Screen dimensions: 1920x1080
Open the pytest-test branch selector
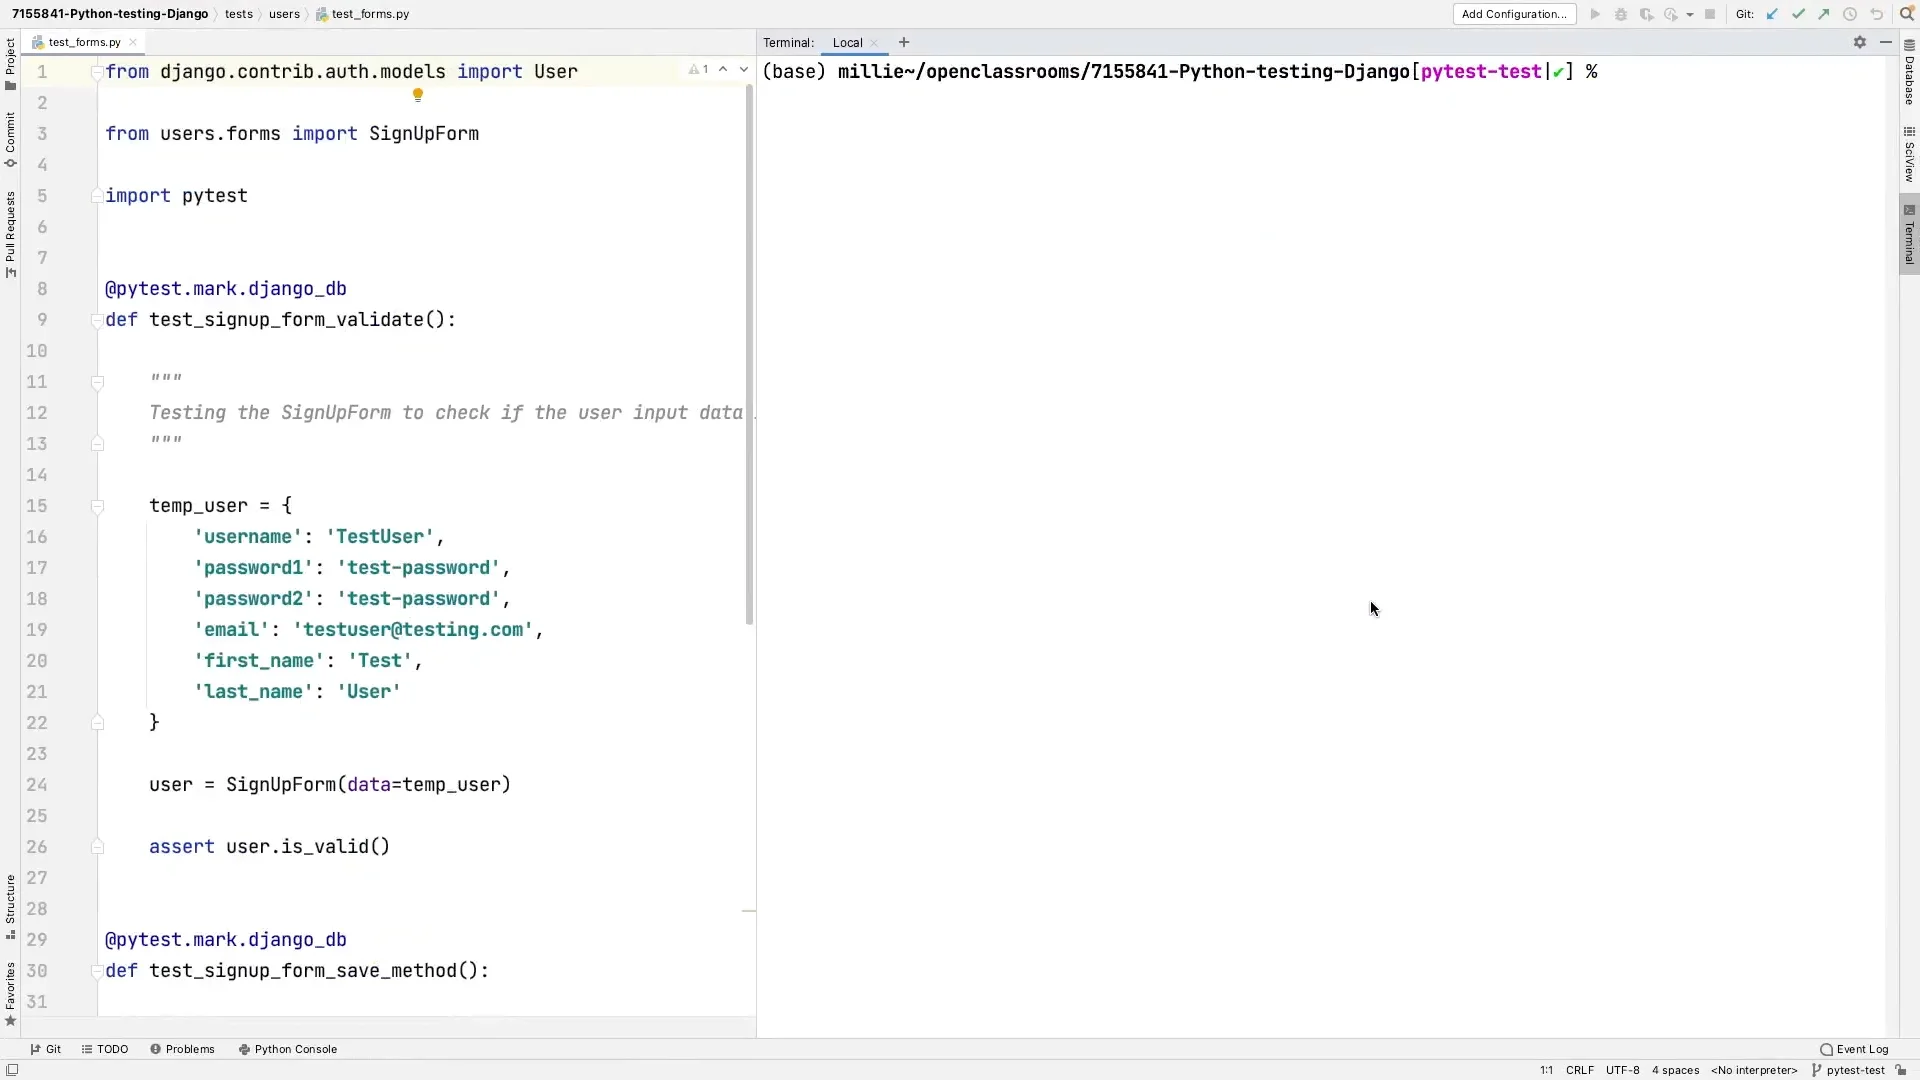[1854, 1070]
